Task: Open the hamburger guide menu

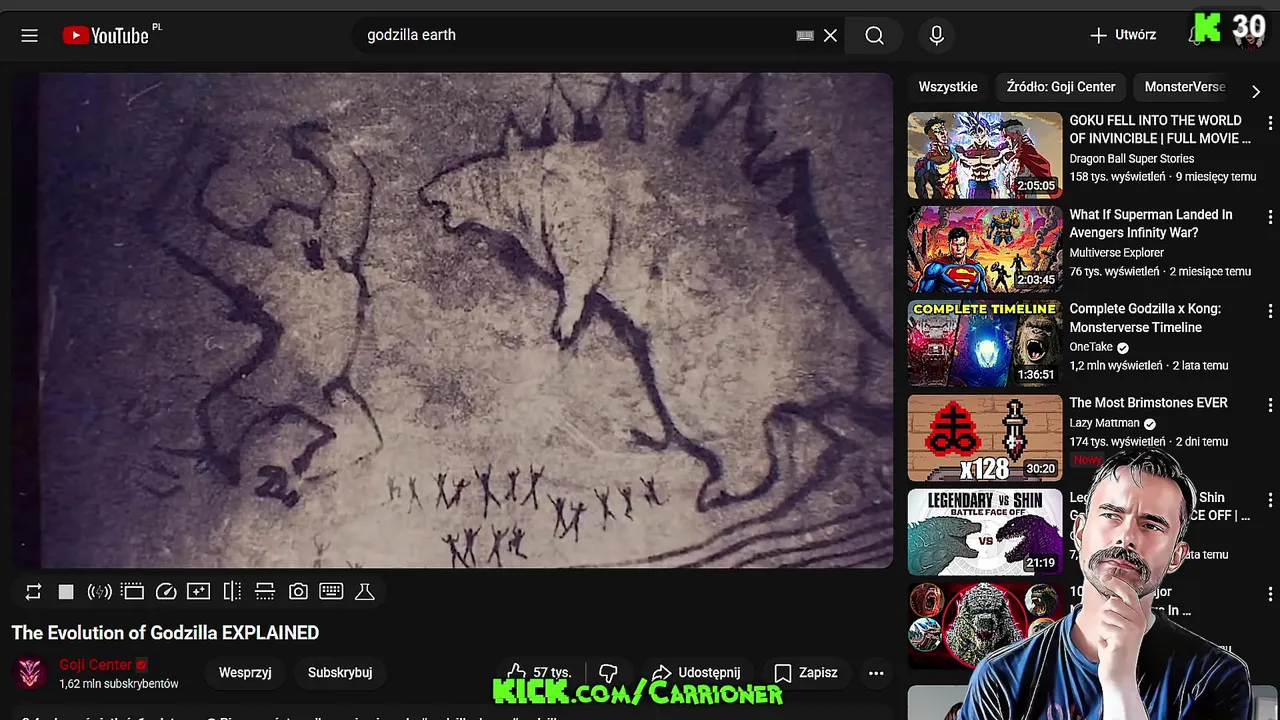Action: click(x=29, y=35)
